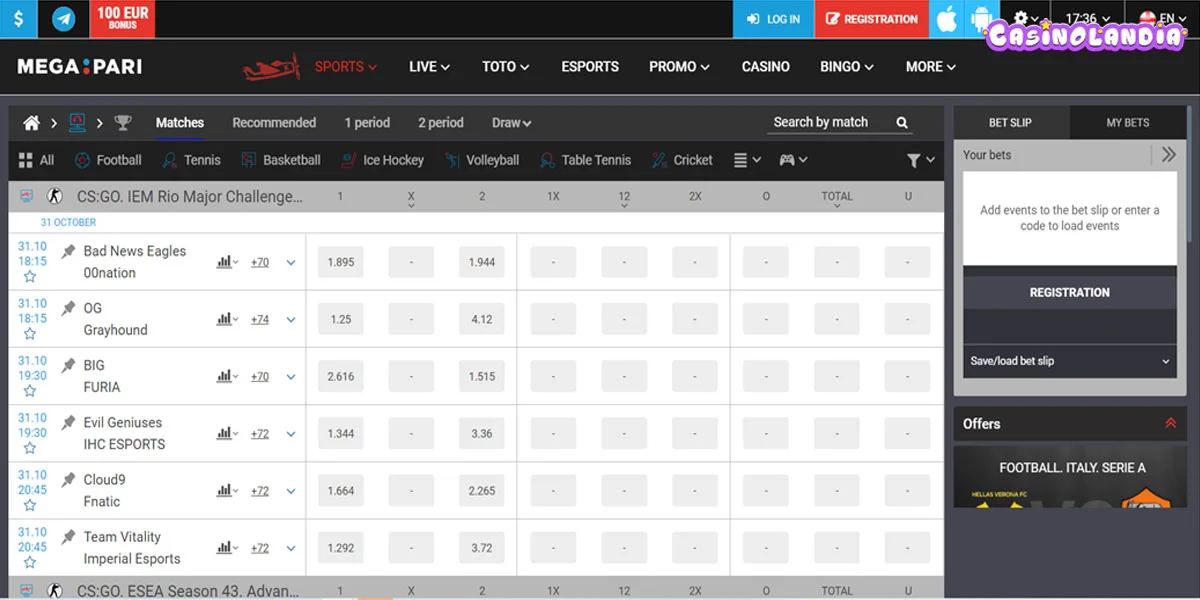Favorite the Cloud9 vs Fnatic match star
This screenshot has height=600, width=1200.
[x=30, y=505]
